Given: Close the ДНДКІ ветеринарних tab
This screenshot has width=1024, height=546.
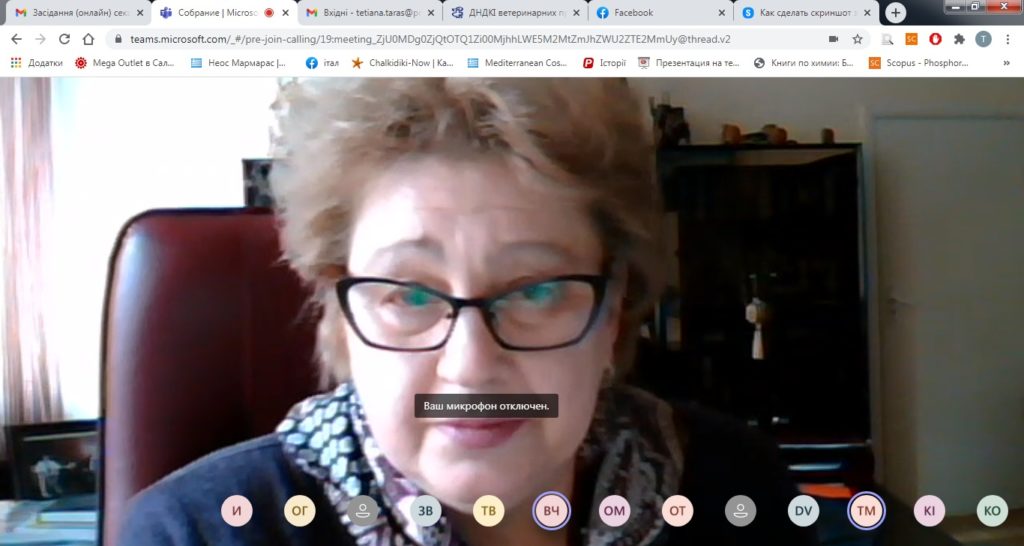Looking at the screenshot, I should coord(576,12).
